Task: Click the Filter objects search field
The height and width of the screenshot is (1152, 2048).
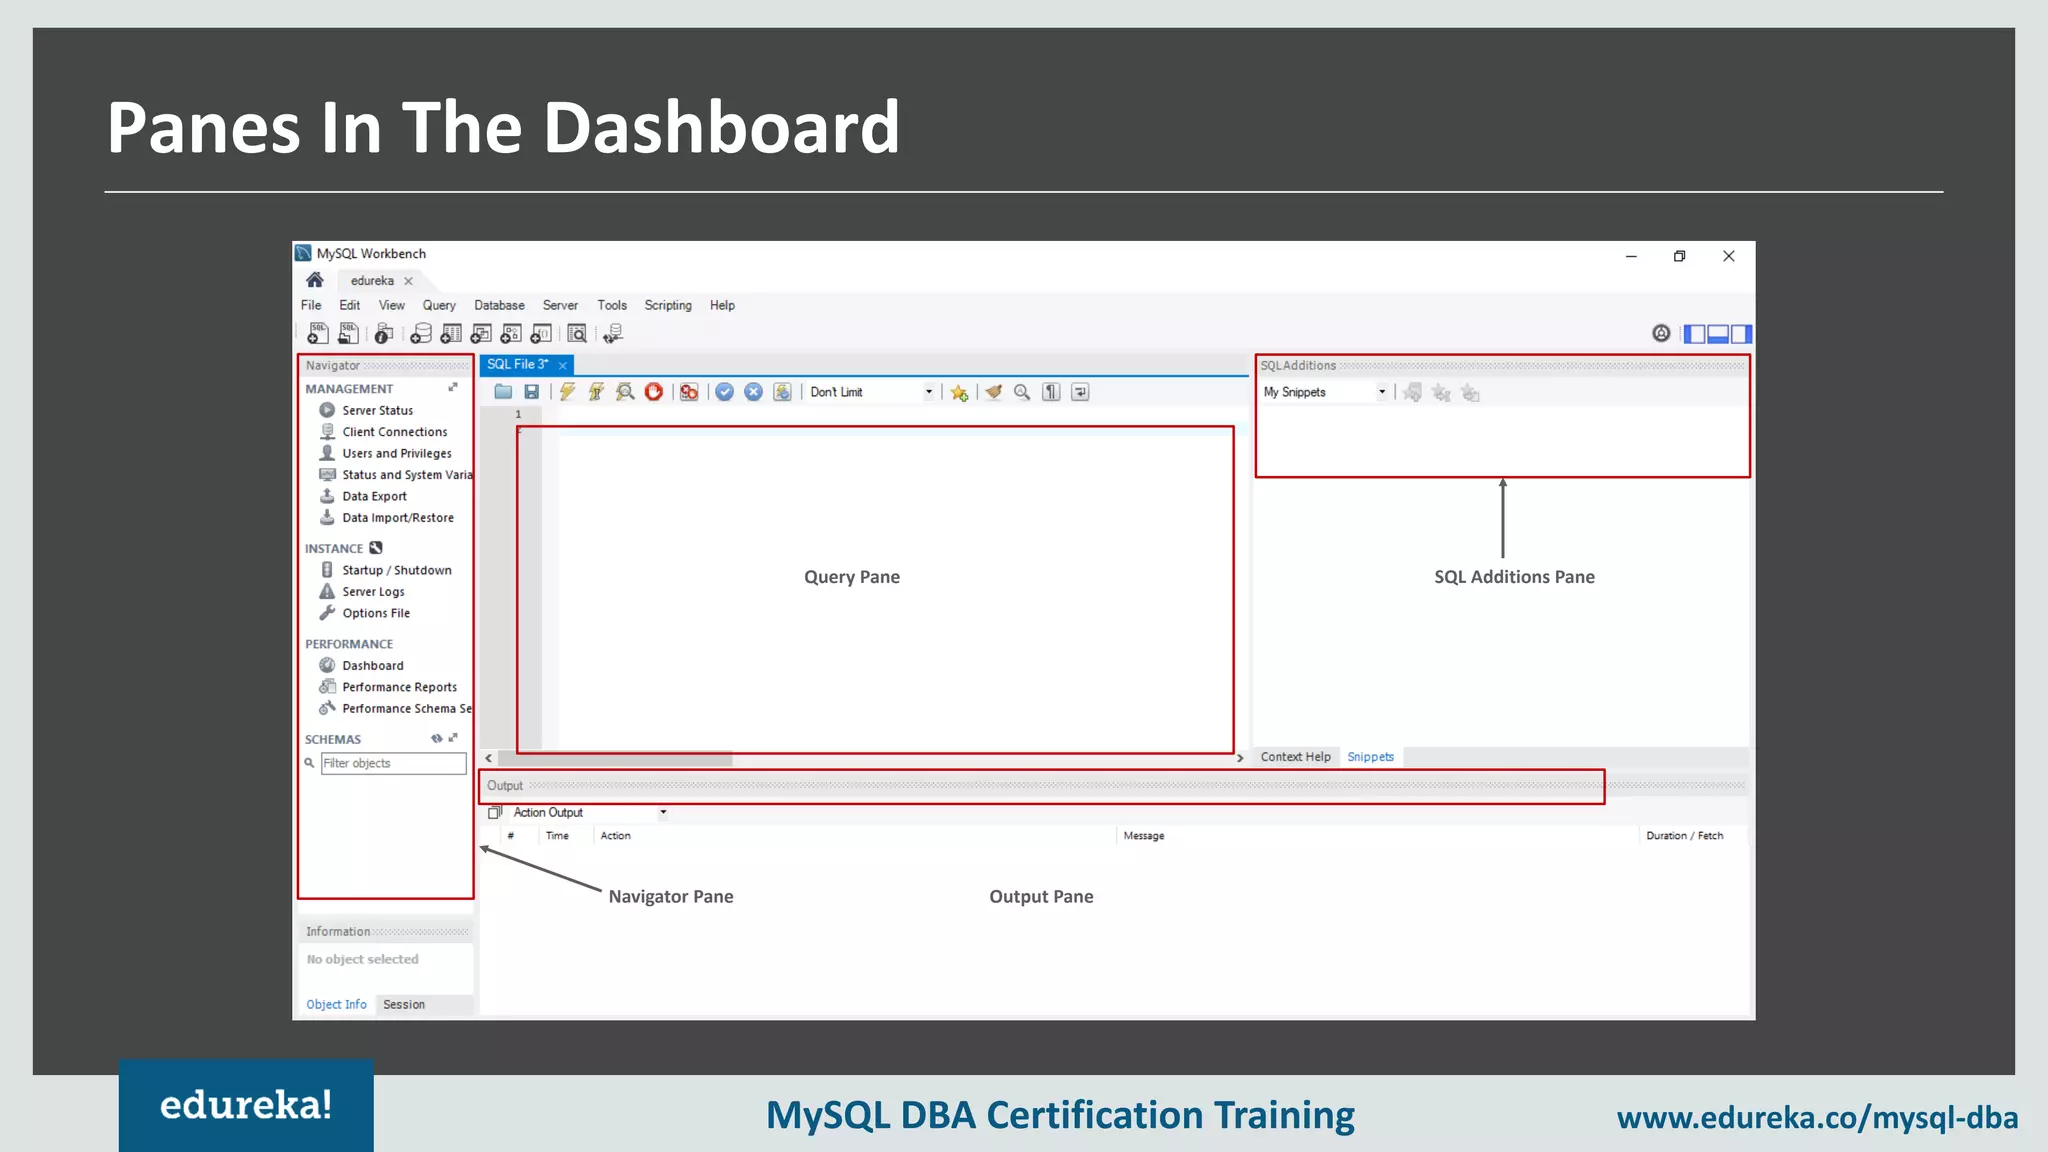Action: click(x=393, y=763)
